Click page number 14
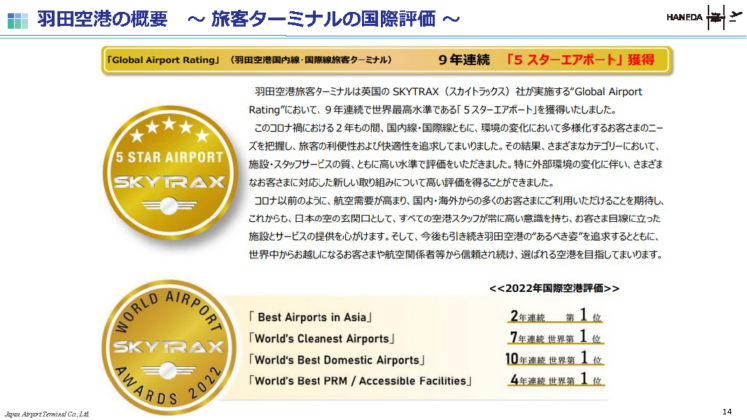The width and height of the screenshot is (747, 420). click(727, 411)
